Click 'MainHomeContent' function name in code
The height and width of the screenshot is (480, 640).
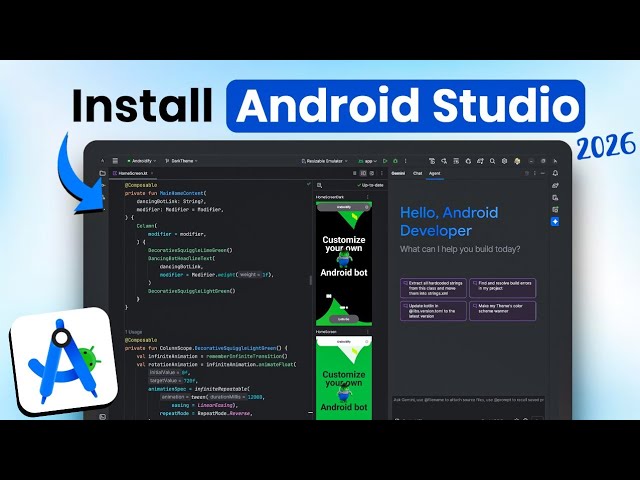pyautogui.click(x=182, y=193)
